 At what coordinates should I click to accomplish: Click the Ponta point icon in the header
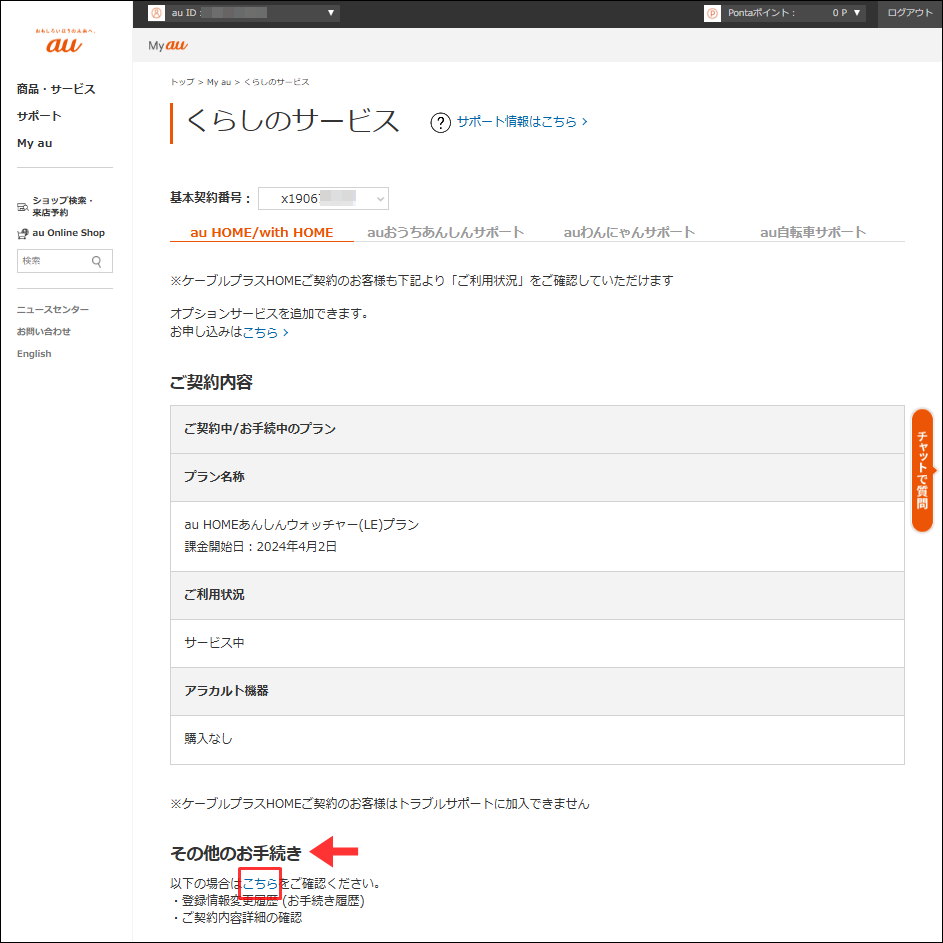[712, 13]
